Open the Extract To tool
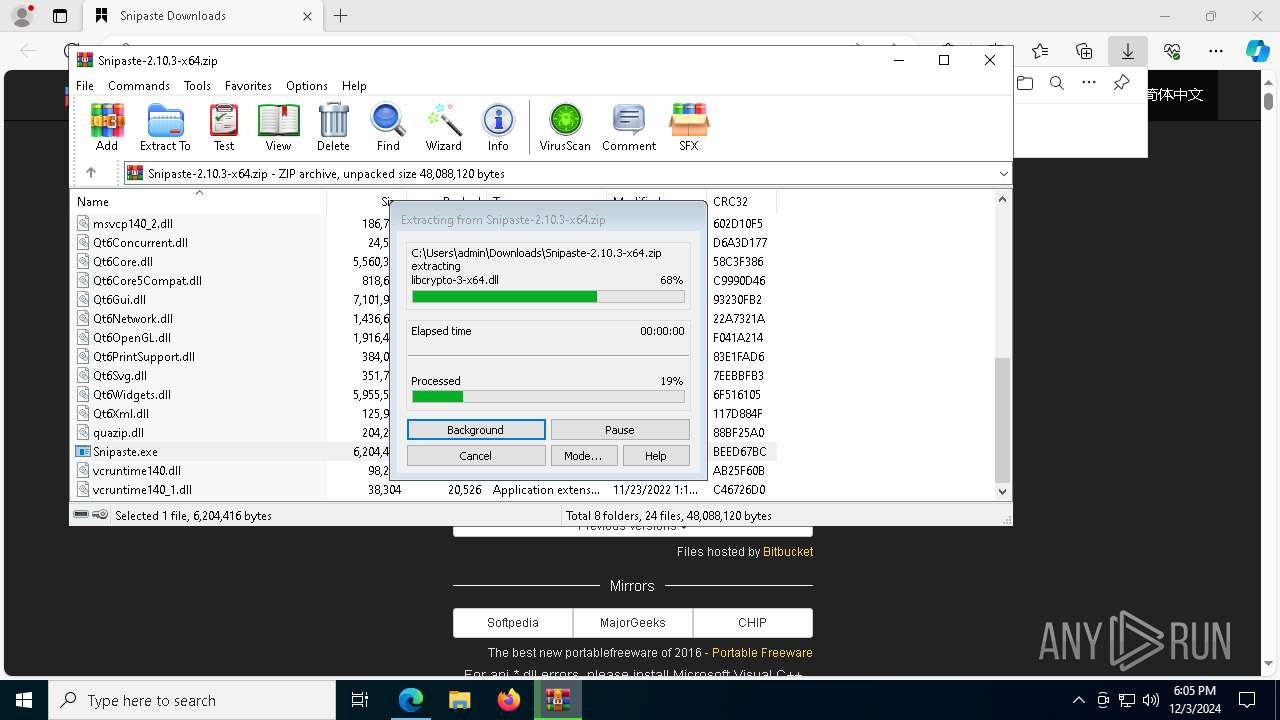Image resolution: width=1280 pixels, height=720 pixels. point(165,127)
